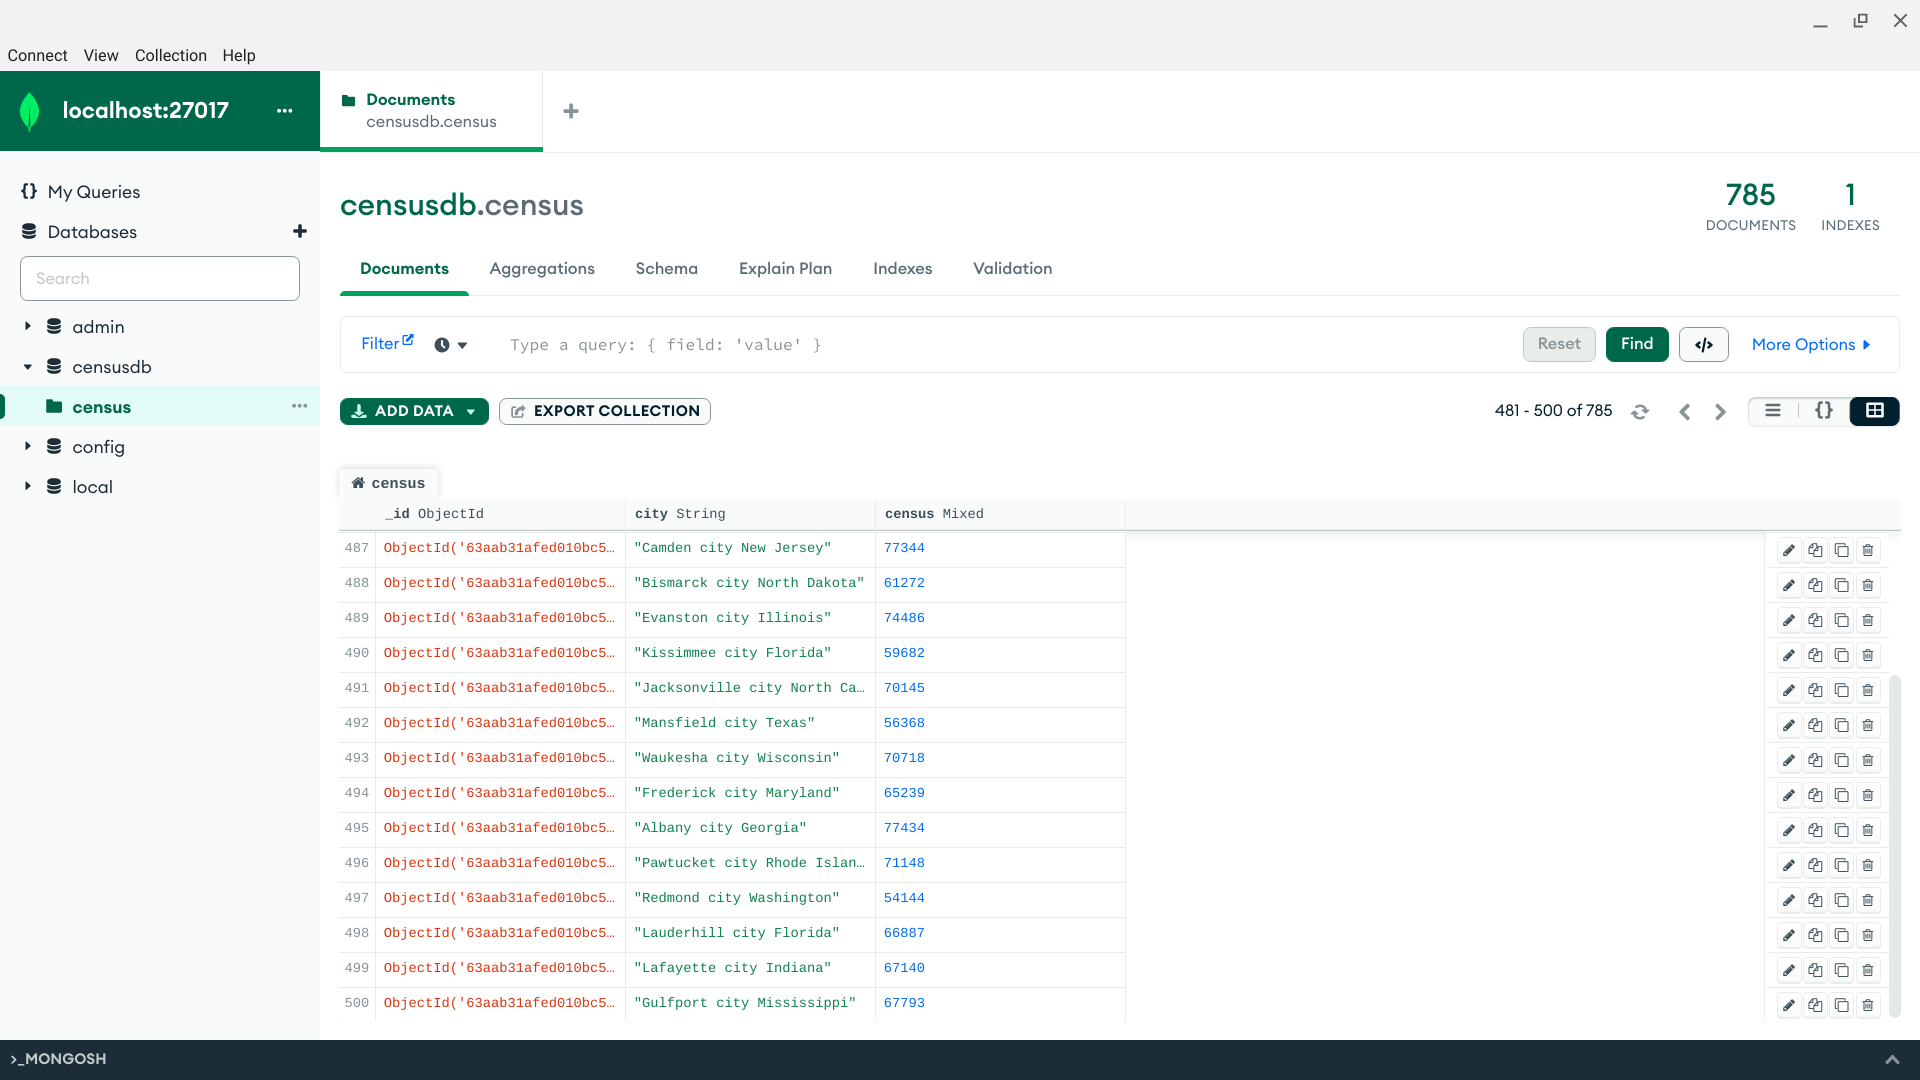Open More Options for the query
This screenshot has width=1920, height=1080.
(1810, 344)
